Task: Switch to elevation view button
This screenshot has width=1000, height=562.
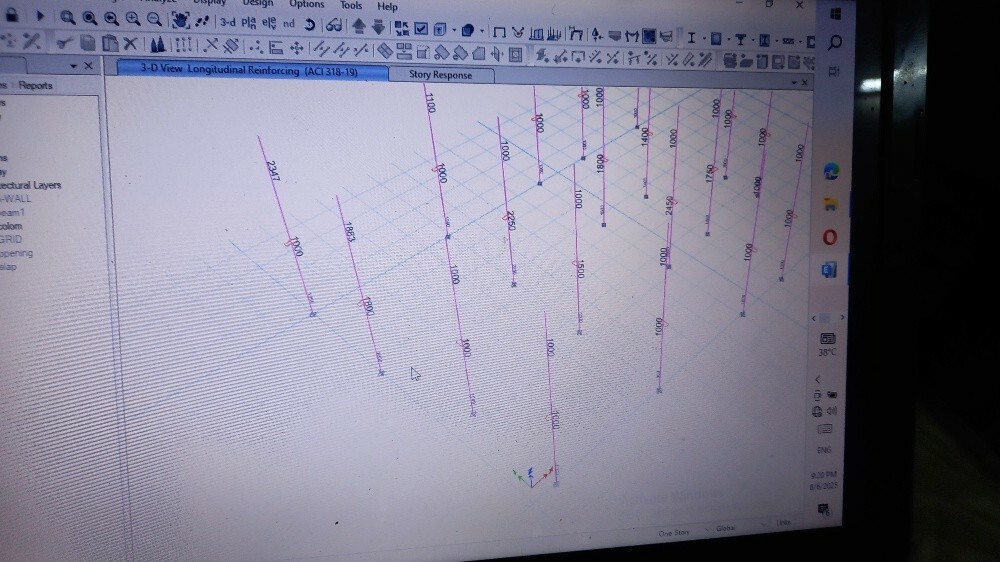Action: tap(269, 24)
